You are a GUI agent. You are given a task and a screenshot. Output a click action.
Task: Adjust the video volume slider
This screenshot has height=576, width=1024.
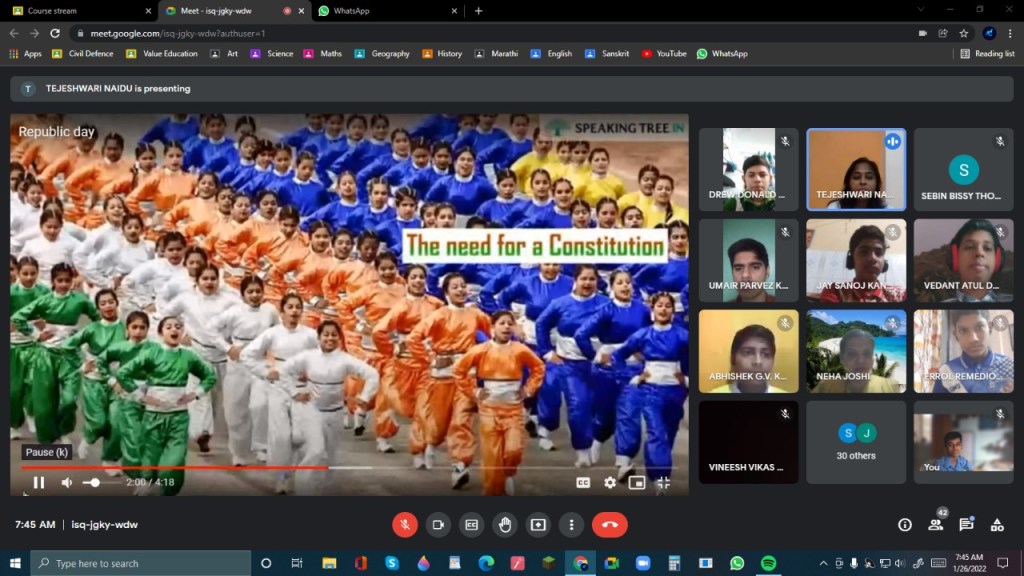(93, 483)
